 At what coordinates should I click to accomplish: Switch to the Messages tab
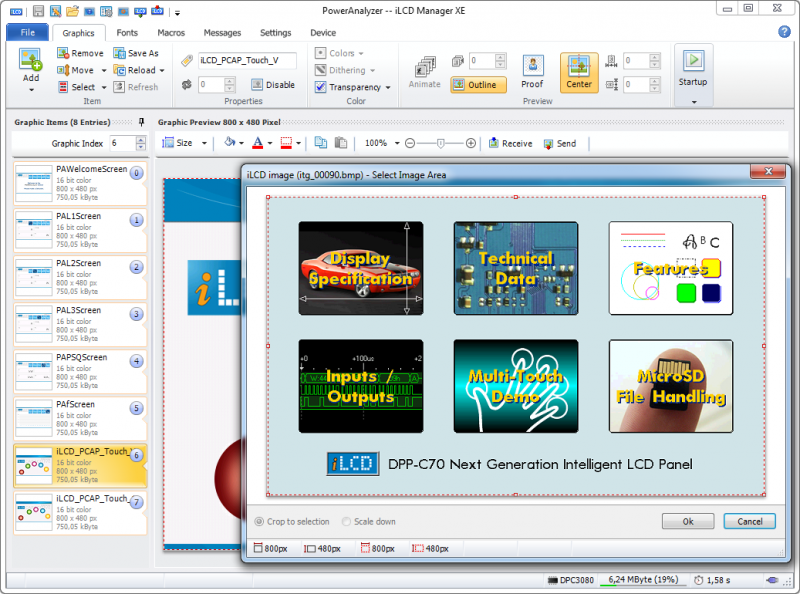click(x=222, y=33)
